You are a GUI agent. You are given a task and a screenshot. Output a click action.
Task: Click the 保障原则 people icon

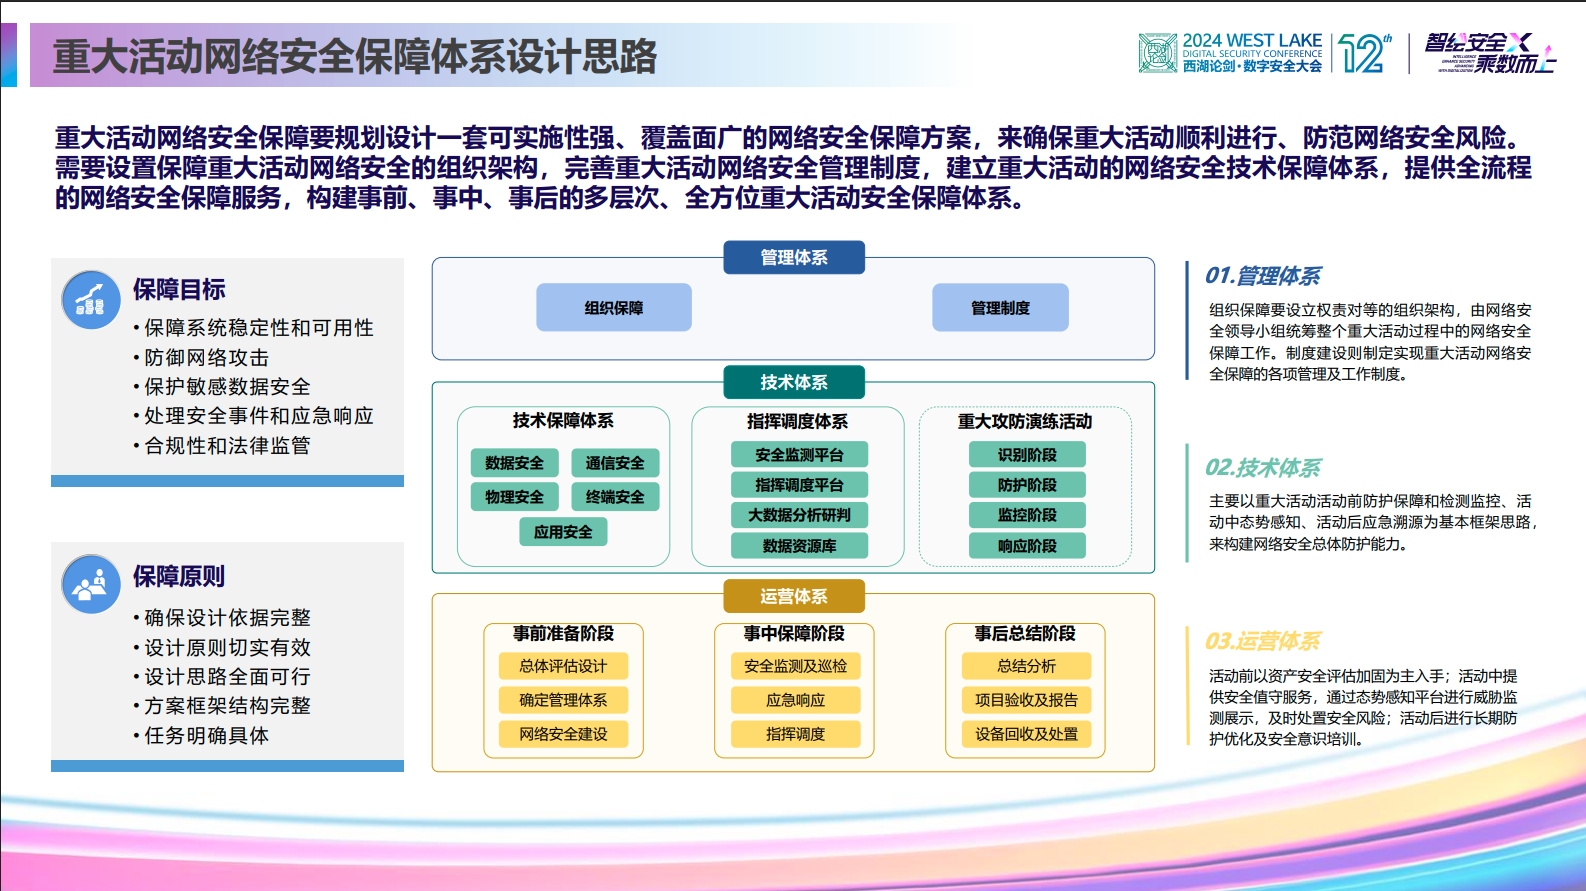[90, 584]
